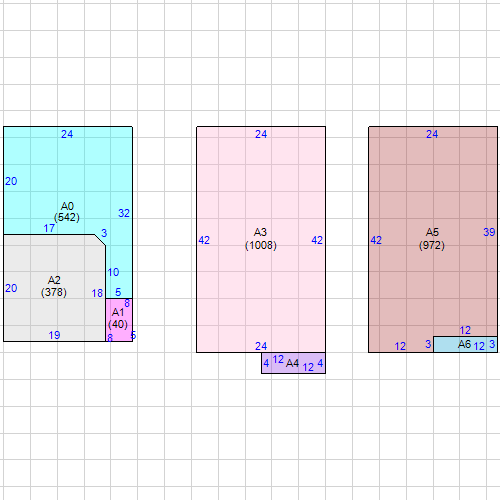
Task: Click dimension 3 on A6's right edge
Action: point(492,344)
